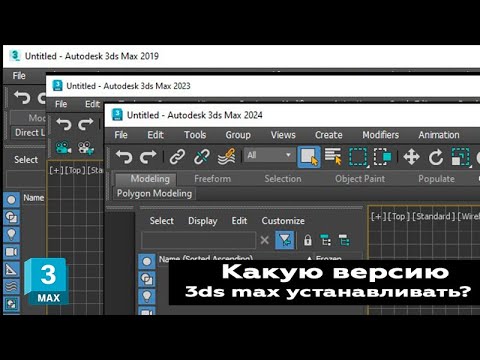Click Undo in the 3ds Max 2023 window
Viewport: 480px width, 360px height.
pyautogui.click(x=64, y=124)
